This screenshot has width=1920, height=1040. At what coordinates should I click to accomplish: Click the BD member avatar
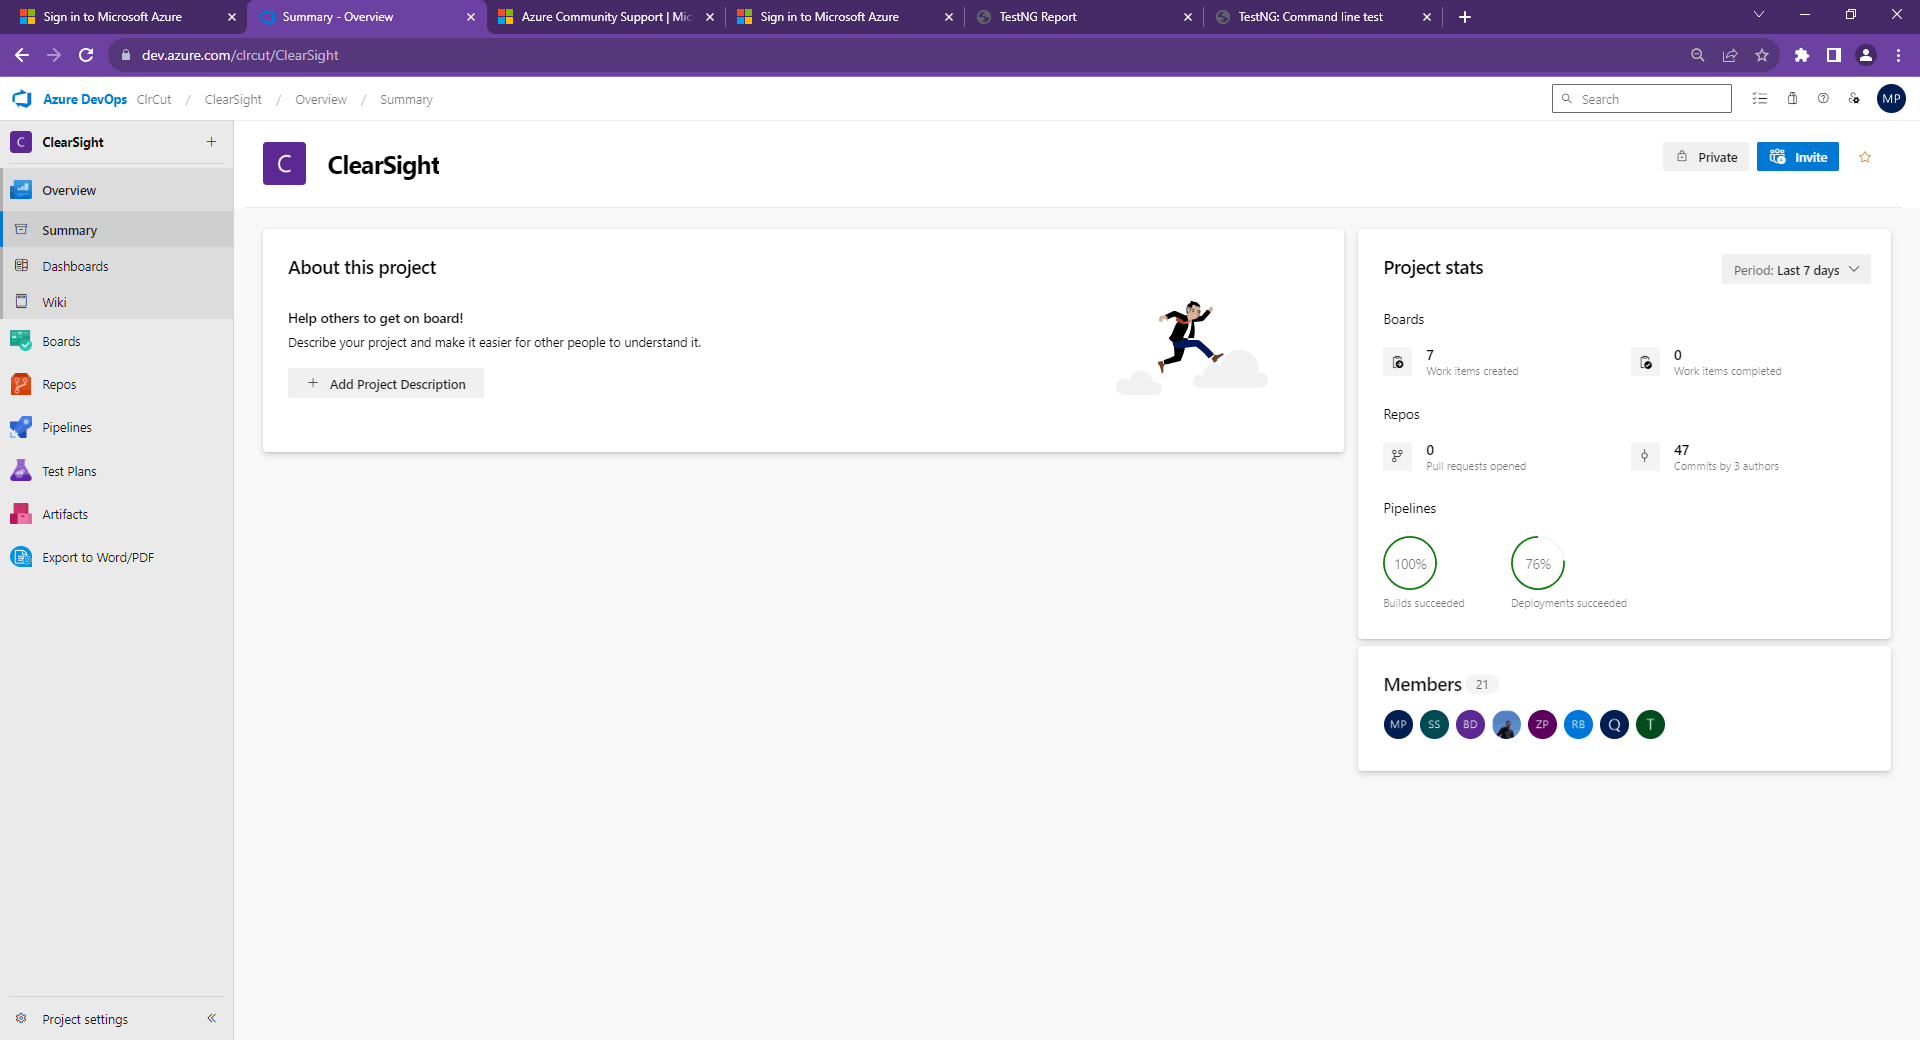coord(1470,724)
